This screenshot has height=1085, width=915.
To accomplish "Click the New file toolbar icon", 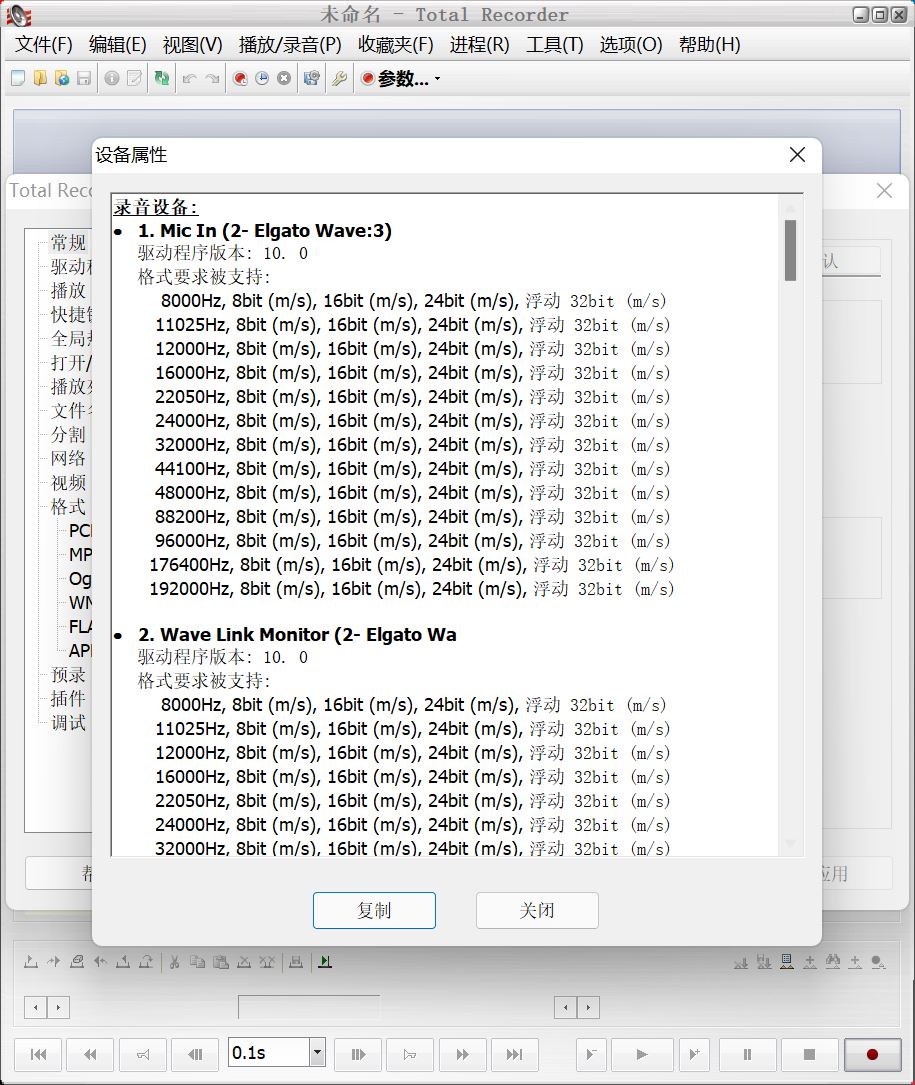I will coord(18,78).
